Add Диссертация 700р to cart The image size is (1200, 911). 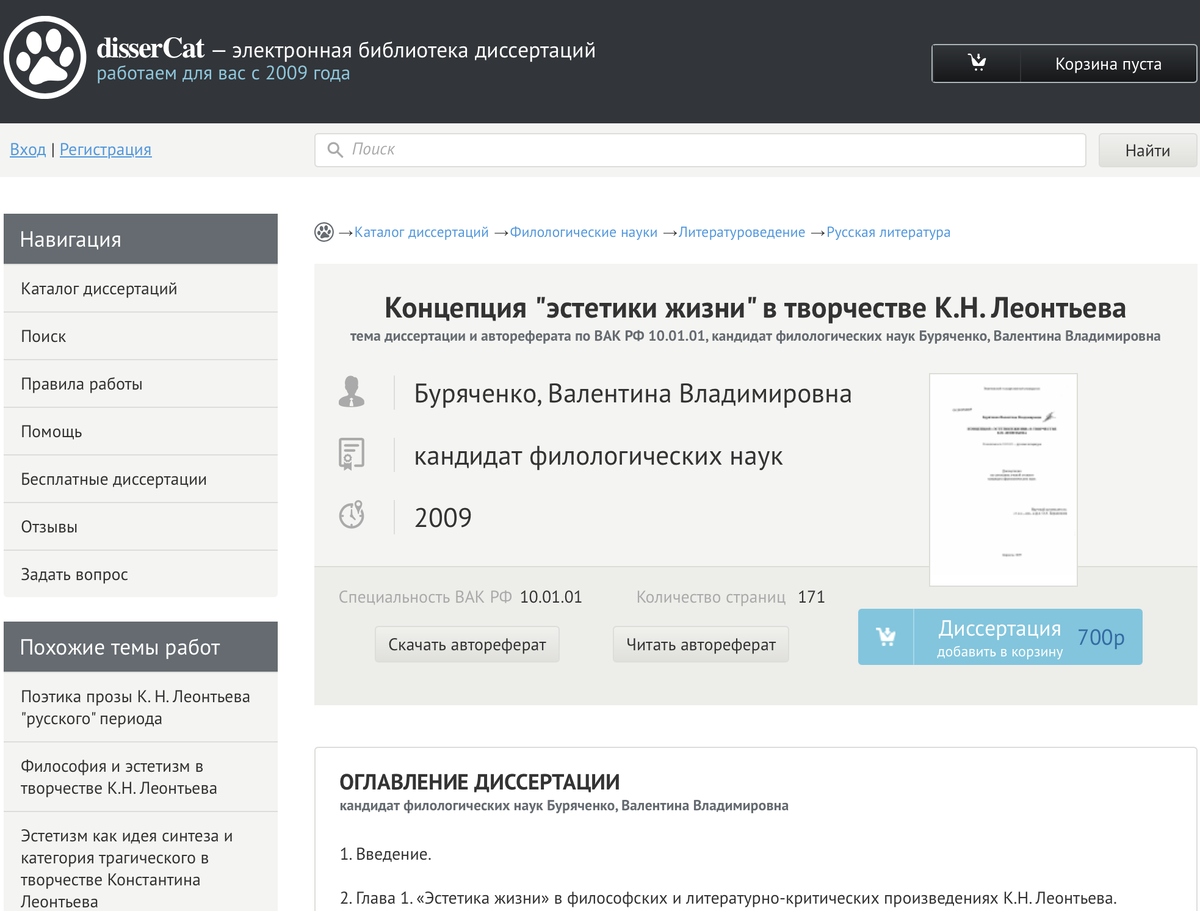(1000, 637)
